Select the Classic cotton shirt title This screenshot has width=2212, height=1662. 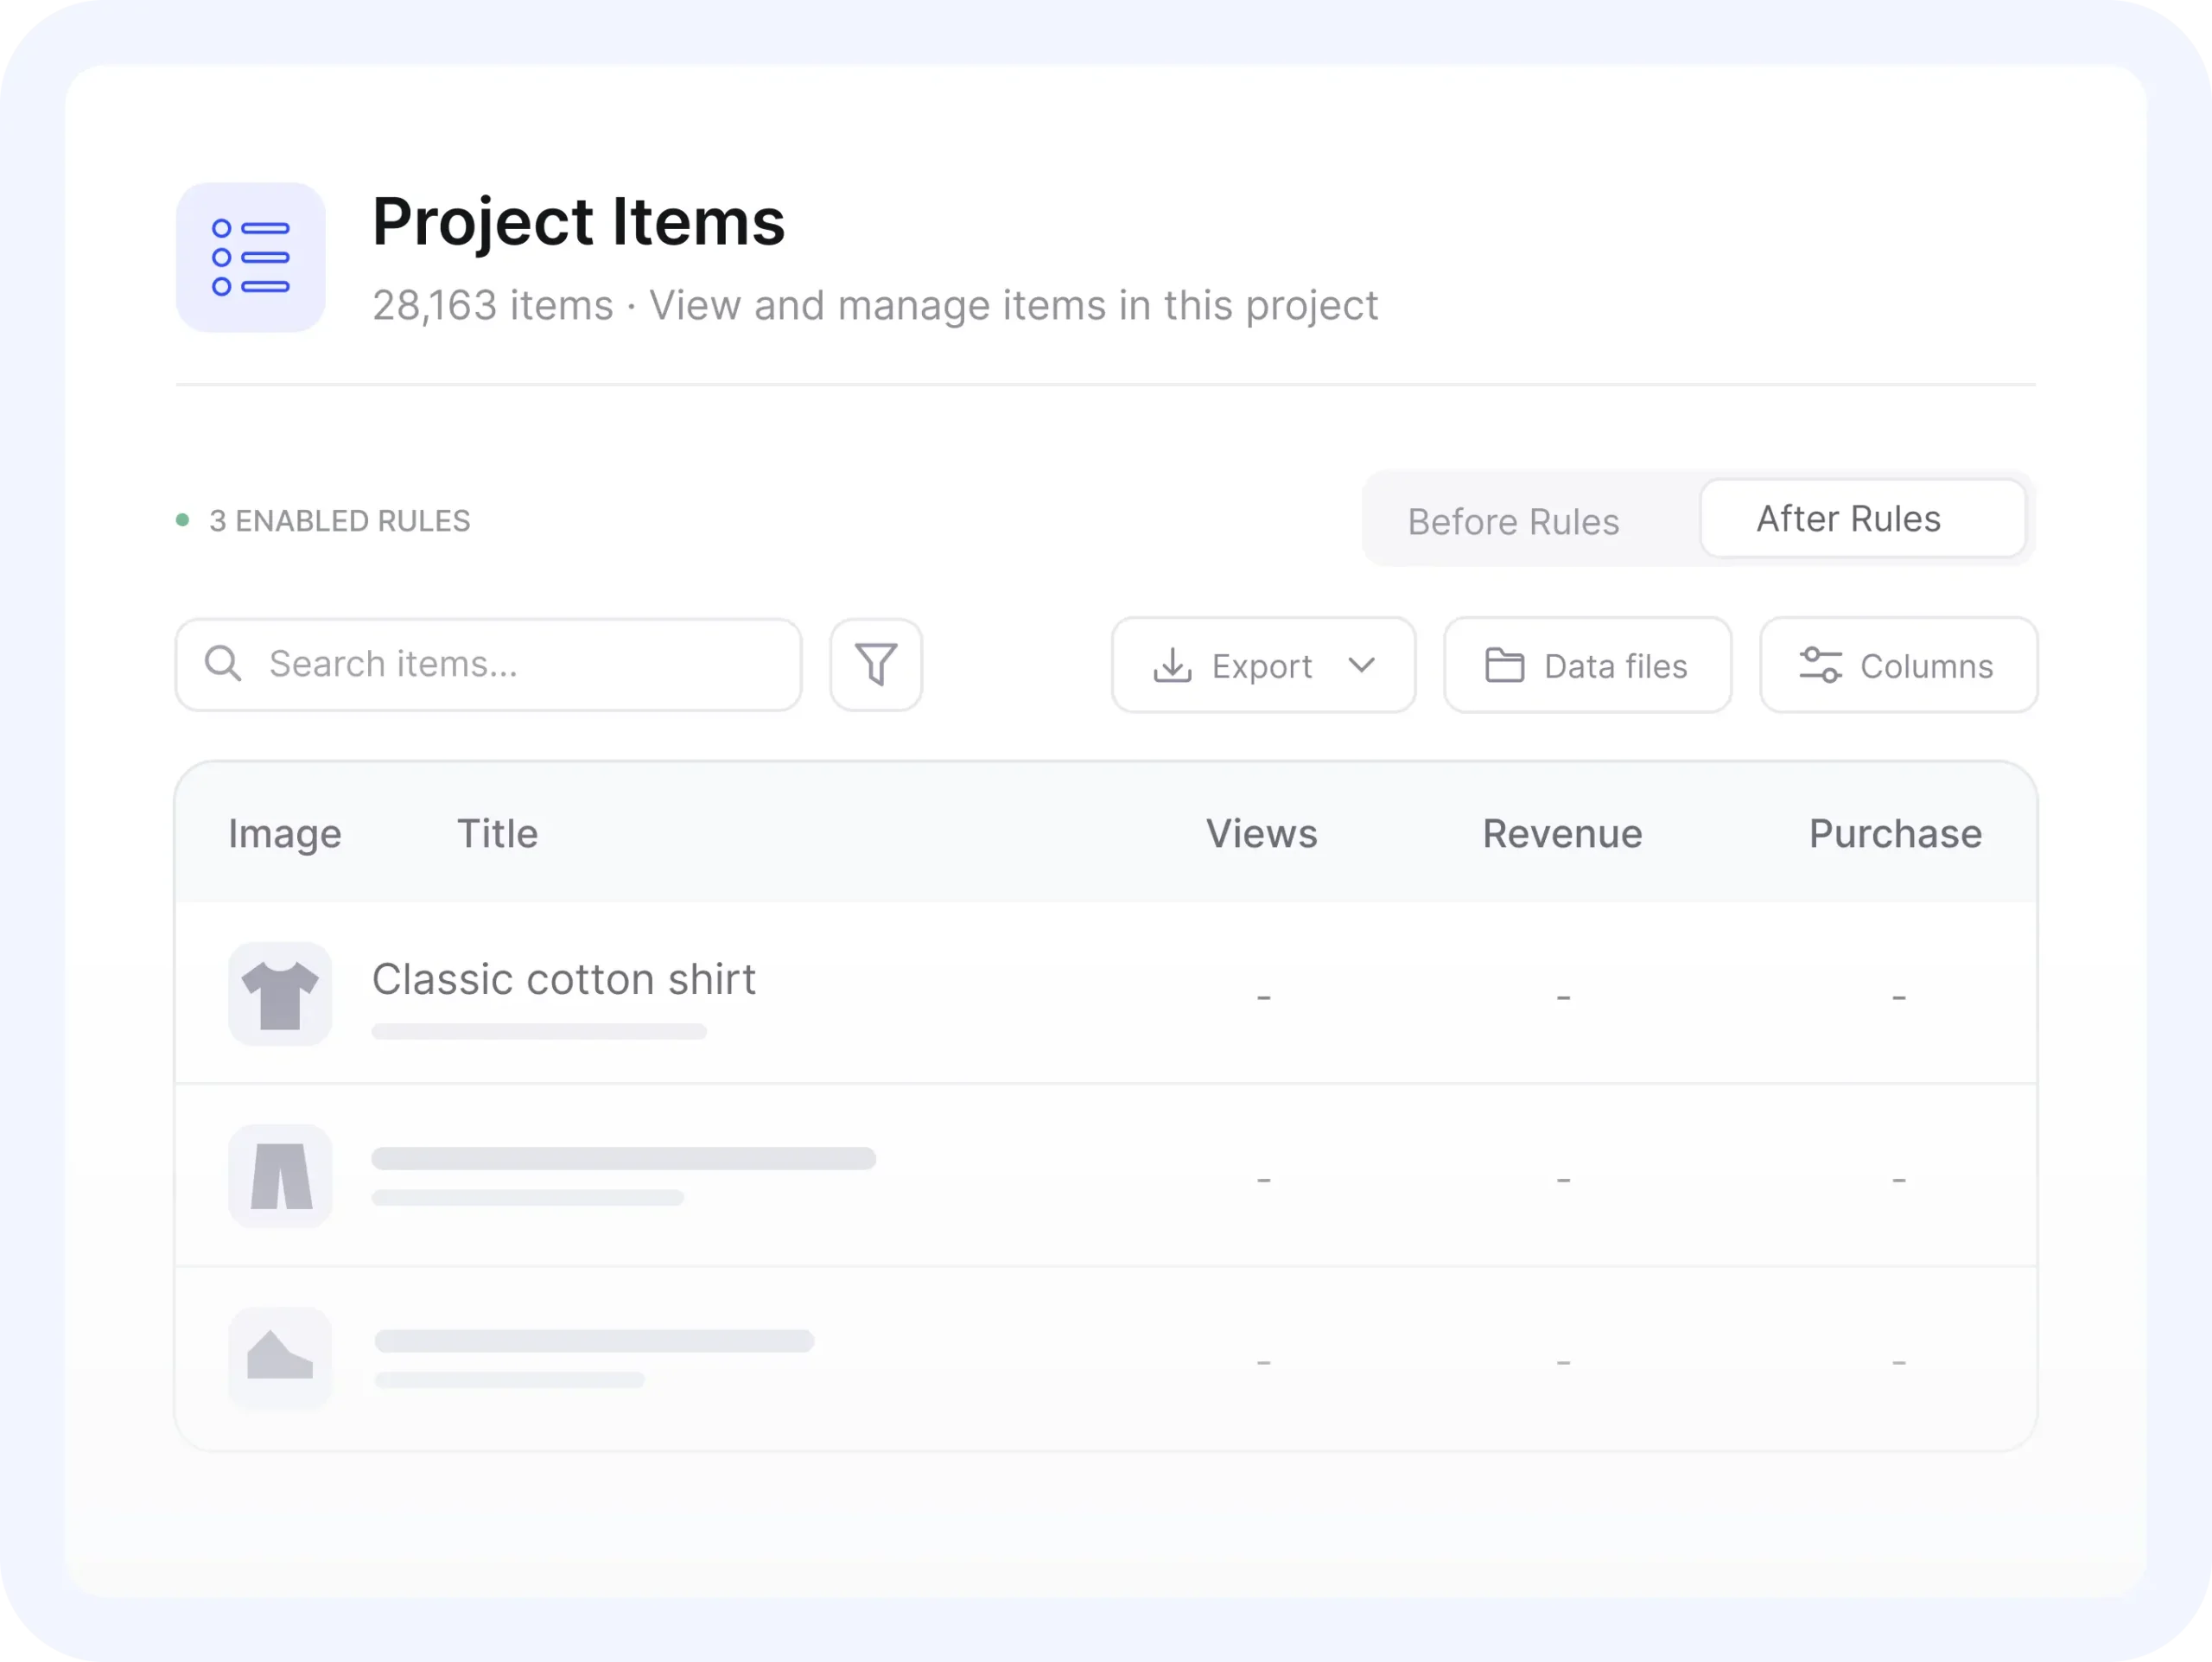click(x=564, y=979)
